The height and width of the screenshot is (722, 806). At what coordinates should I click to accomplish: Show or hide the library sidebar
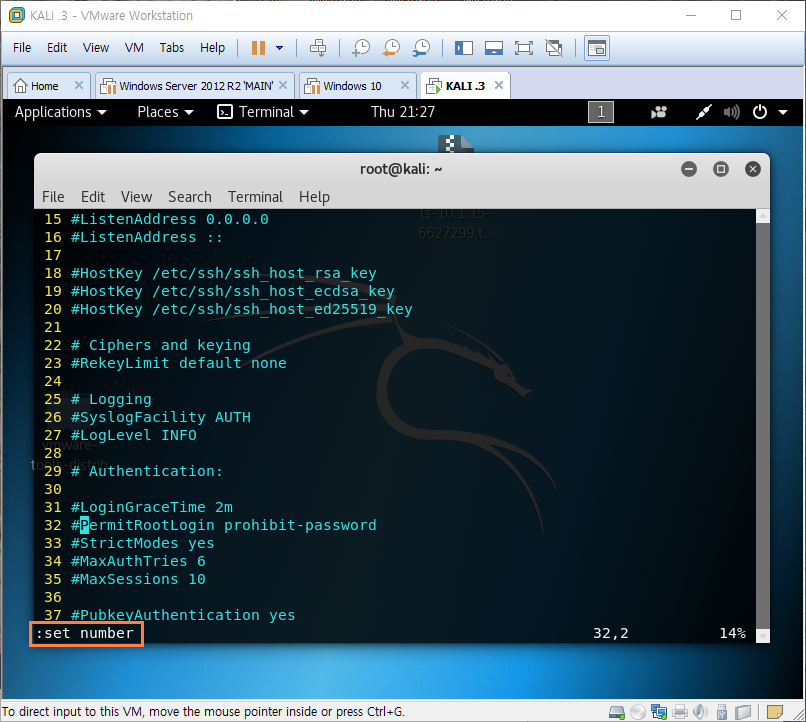click(464, 48)
